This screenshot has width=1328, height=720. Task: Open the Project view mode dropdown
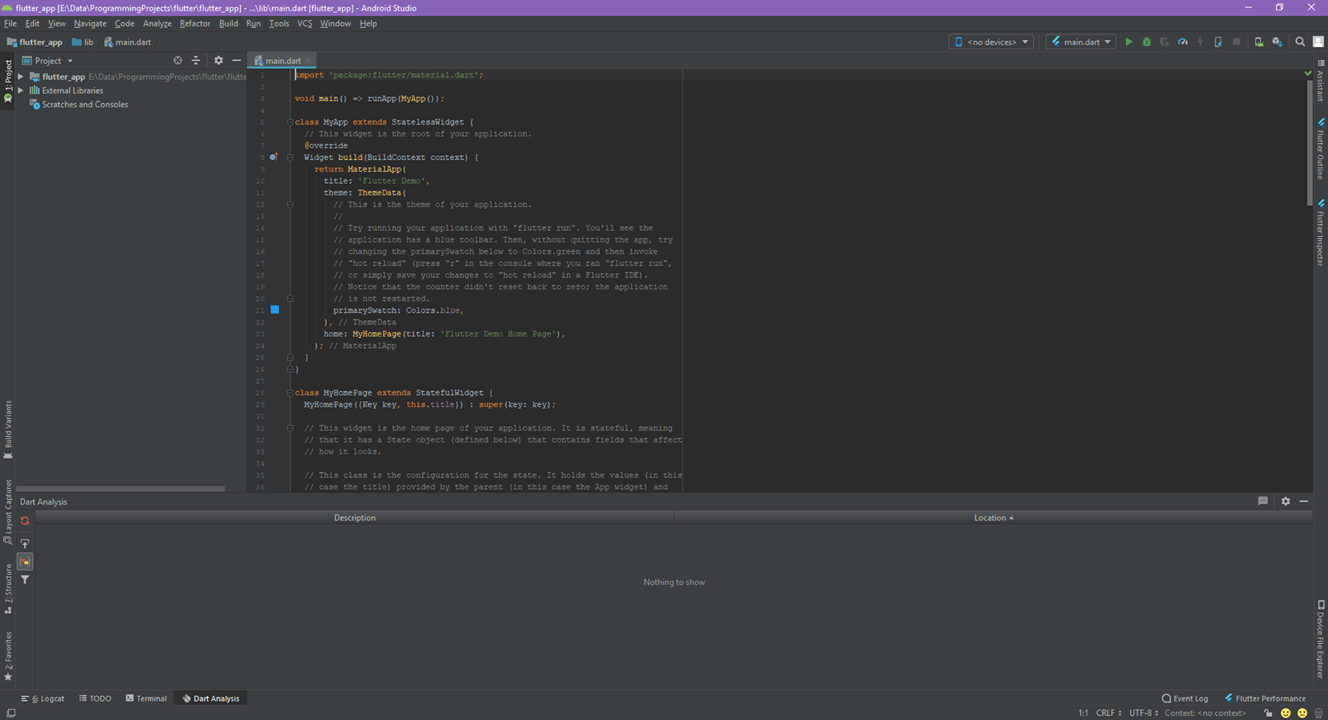(x=48, y=60)
